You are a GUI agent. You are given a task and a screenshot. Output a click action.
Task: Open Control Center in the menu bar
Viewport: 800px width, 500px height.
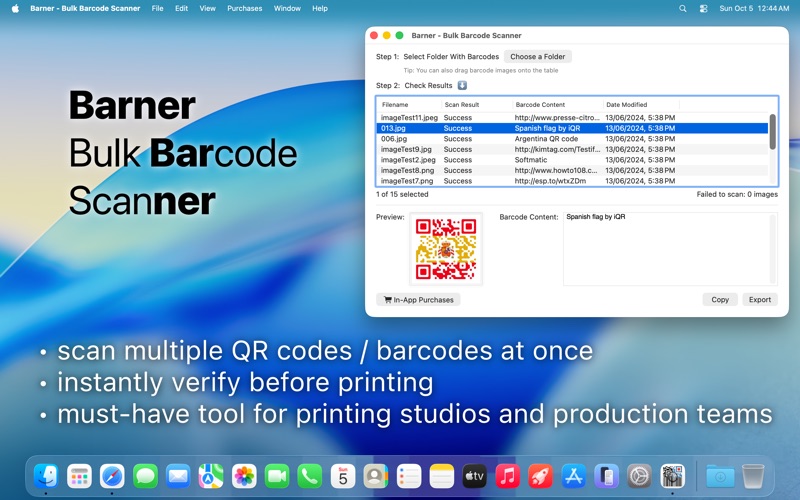point(704,8)
